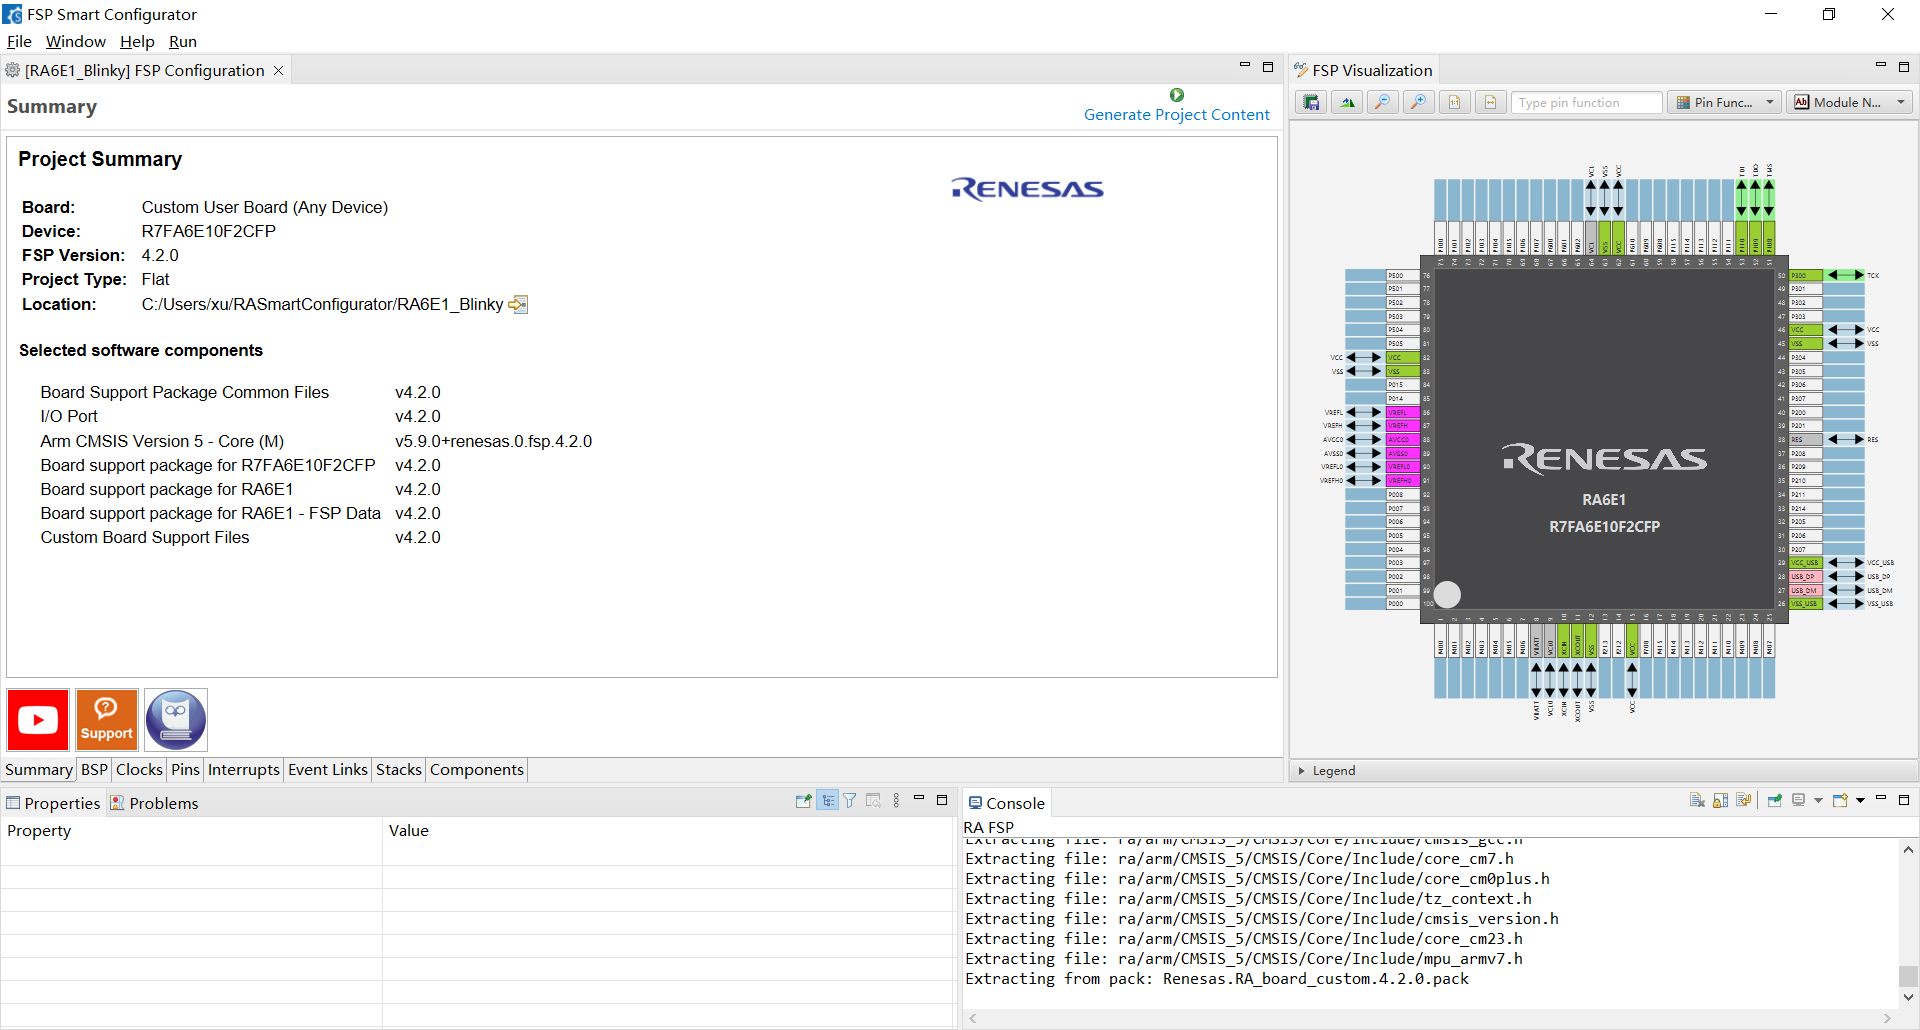Click the Value column header
Image resolution: width=1920 pixels, height=1030 pixels.
pyautogui.click(x=668, y=831)
